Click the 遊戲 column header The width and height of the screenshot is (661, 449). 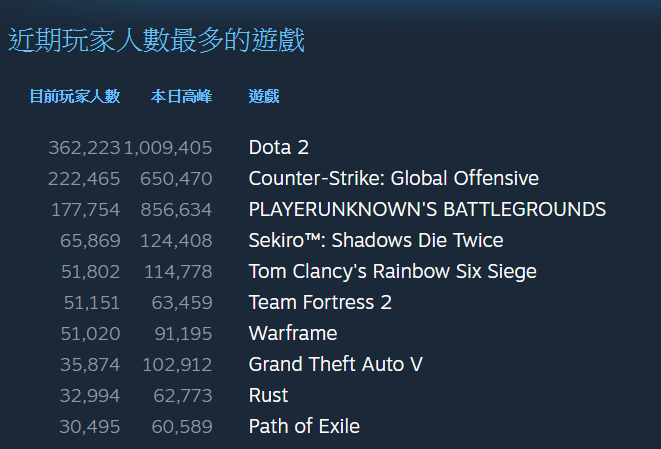click(264, 97)
